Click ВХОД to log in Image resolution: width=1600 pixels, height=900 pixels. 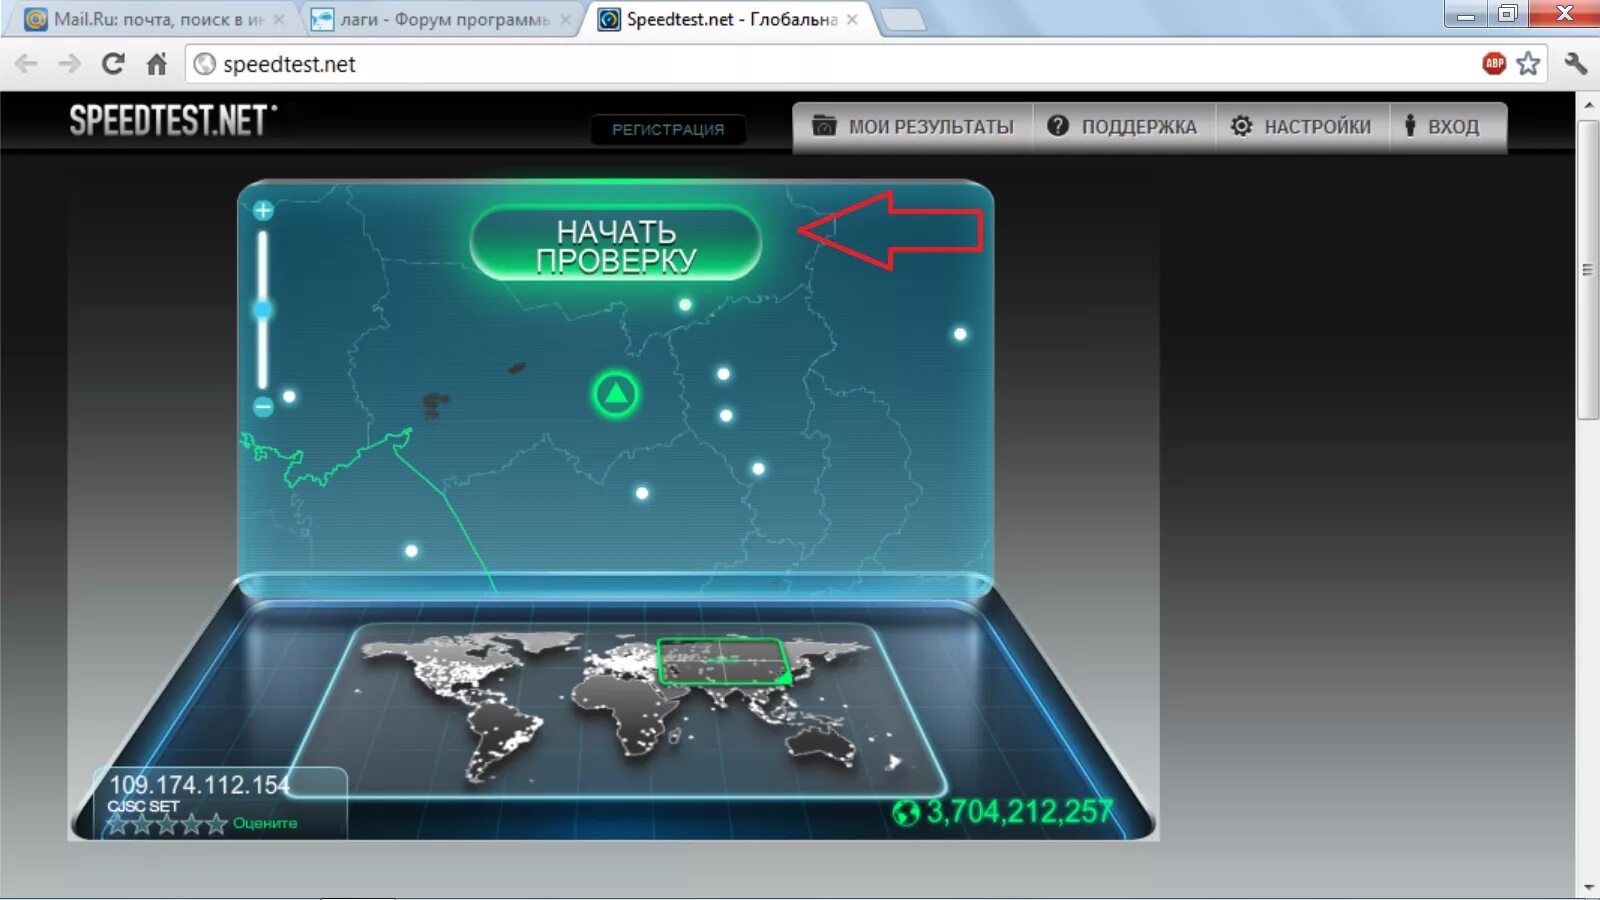pos(1447,127)
